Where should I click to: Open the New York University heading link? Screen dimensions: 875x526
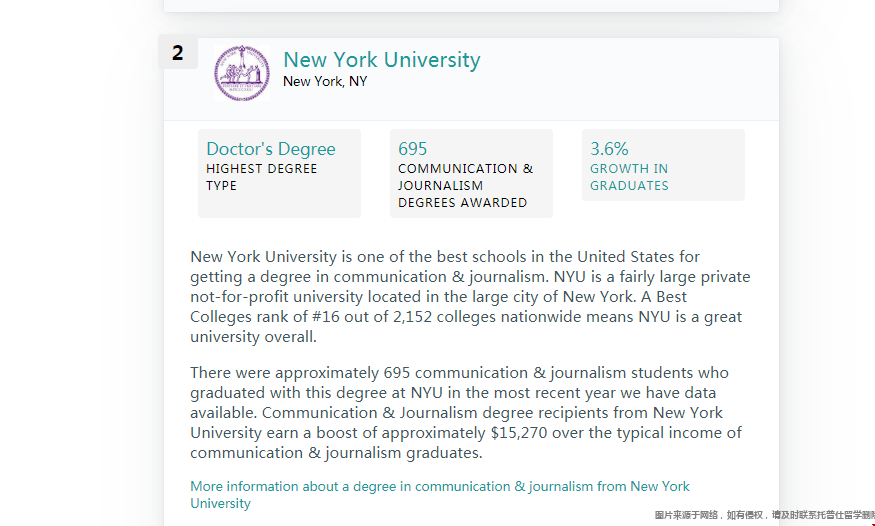click(382, 60)
